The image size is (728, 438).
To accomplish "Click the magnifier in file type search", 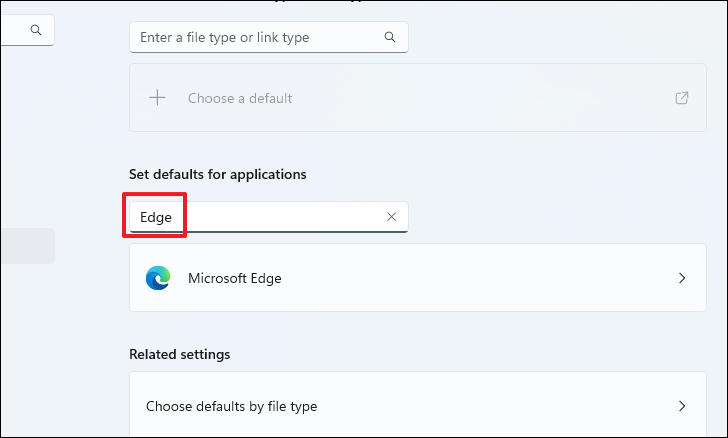I will 390,37.
